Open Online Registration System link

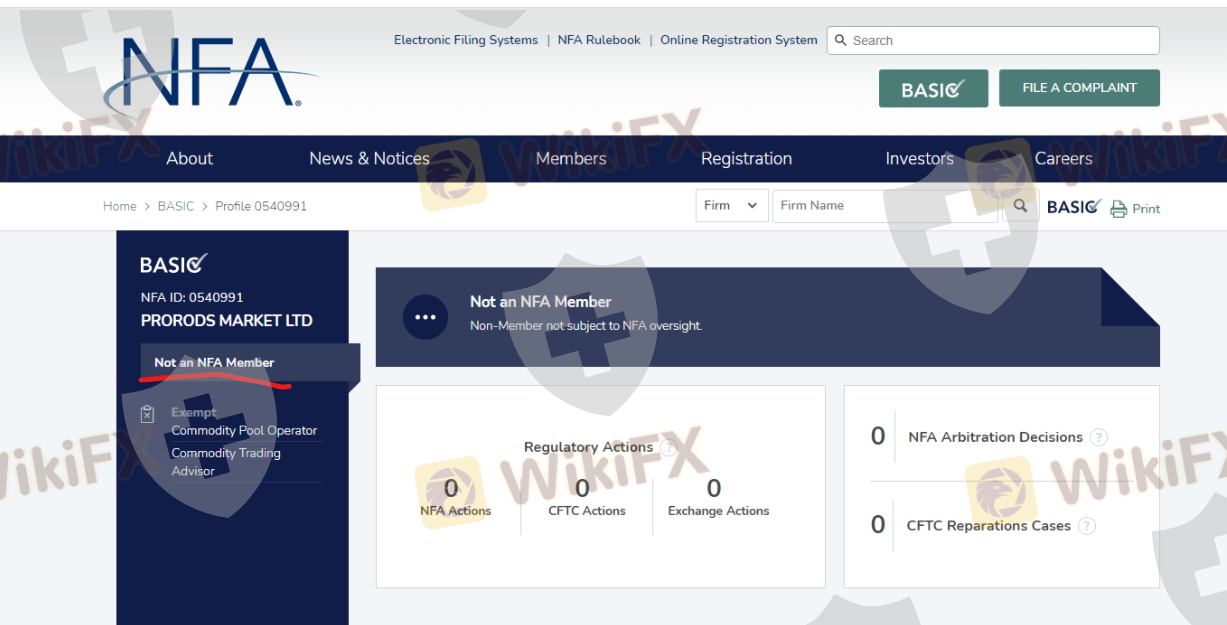point(739,40)
